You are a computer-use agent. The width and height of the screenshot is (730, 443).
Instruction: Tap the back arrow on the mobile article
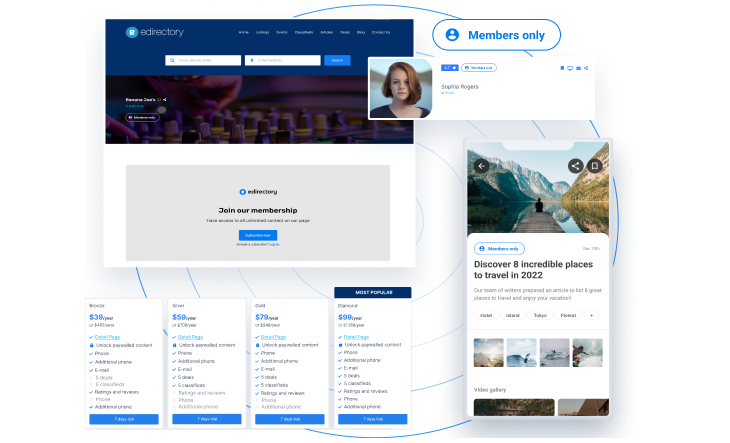pos(481,165)
